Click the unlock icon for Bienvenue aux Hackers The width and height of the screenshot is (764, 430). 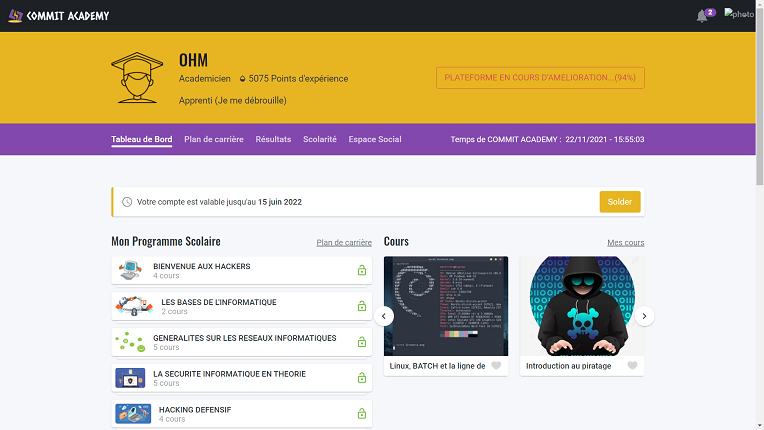pyautogui.click(x=361, y=271)
